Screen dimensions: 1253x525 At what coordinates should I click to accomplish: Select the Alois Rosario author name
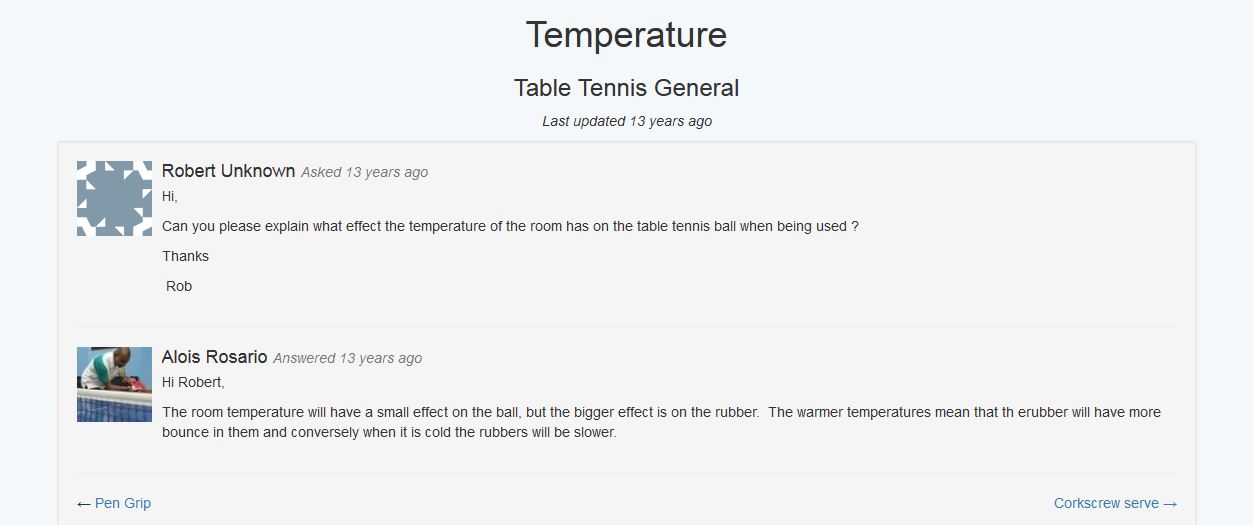click(x=214, y=357)
